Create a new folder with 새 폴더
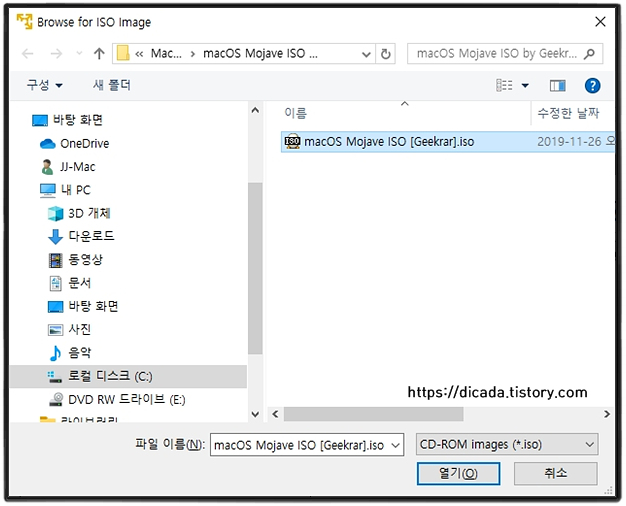The width and height of the screenshot is (626, 506). (111, 85)
